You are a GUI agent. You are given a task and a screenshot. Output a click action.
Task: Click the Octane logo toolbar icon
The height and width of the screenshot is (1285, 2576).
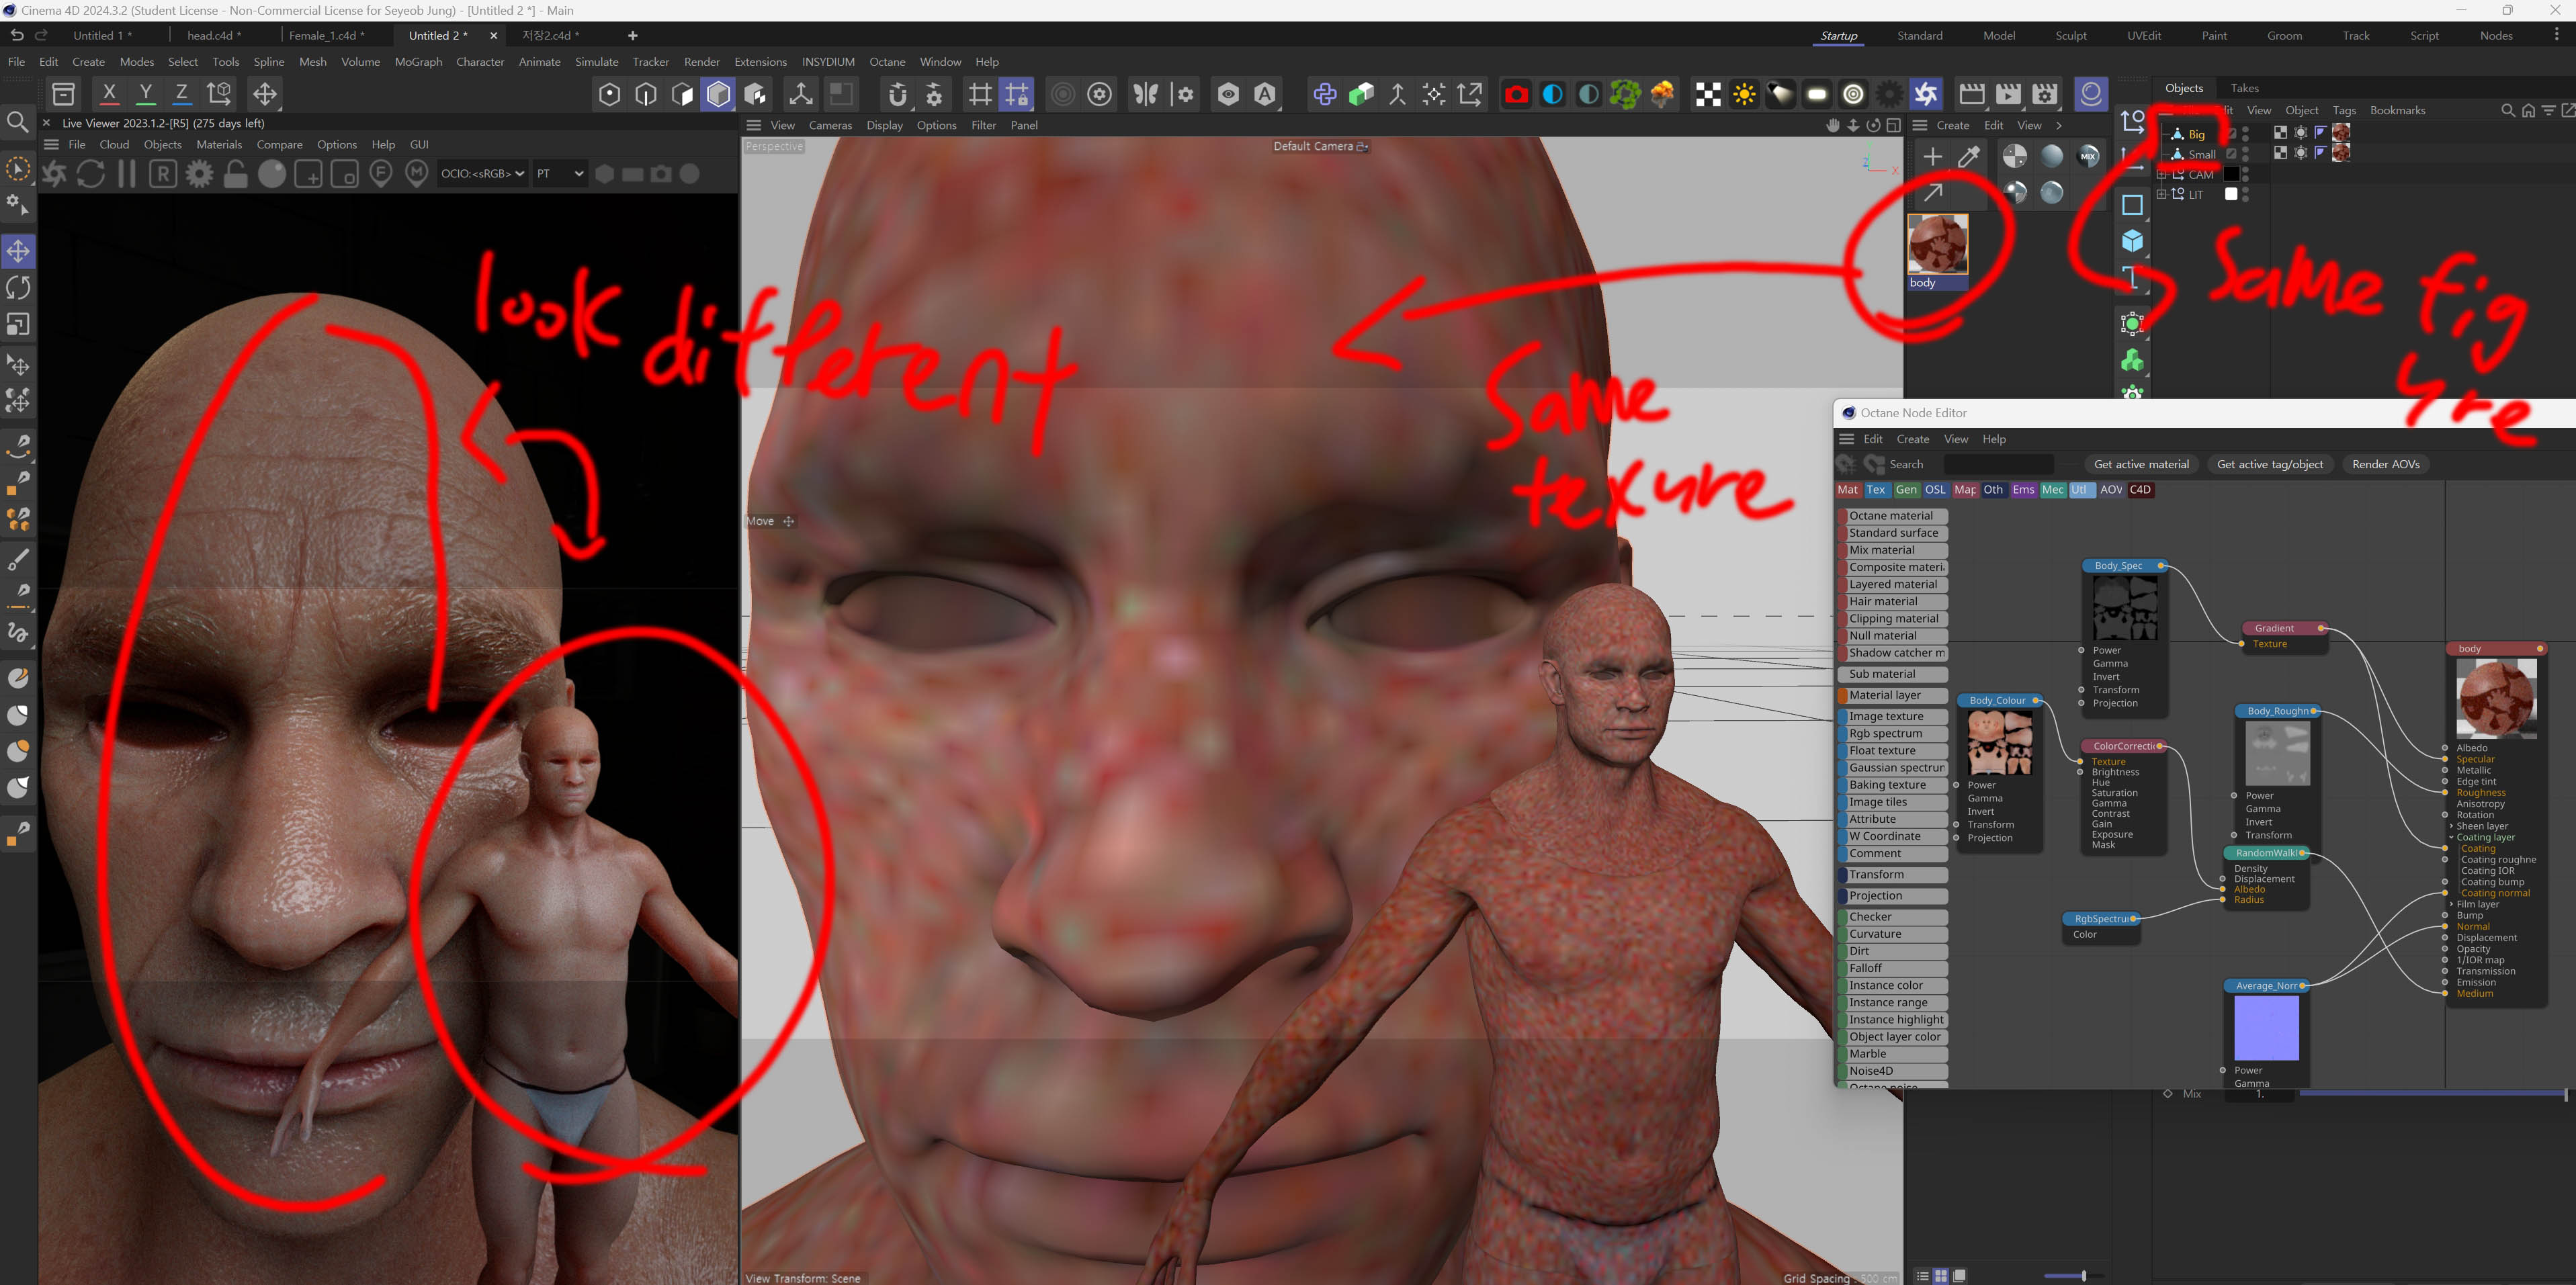(1926, 94)
